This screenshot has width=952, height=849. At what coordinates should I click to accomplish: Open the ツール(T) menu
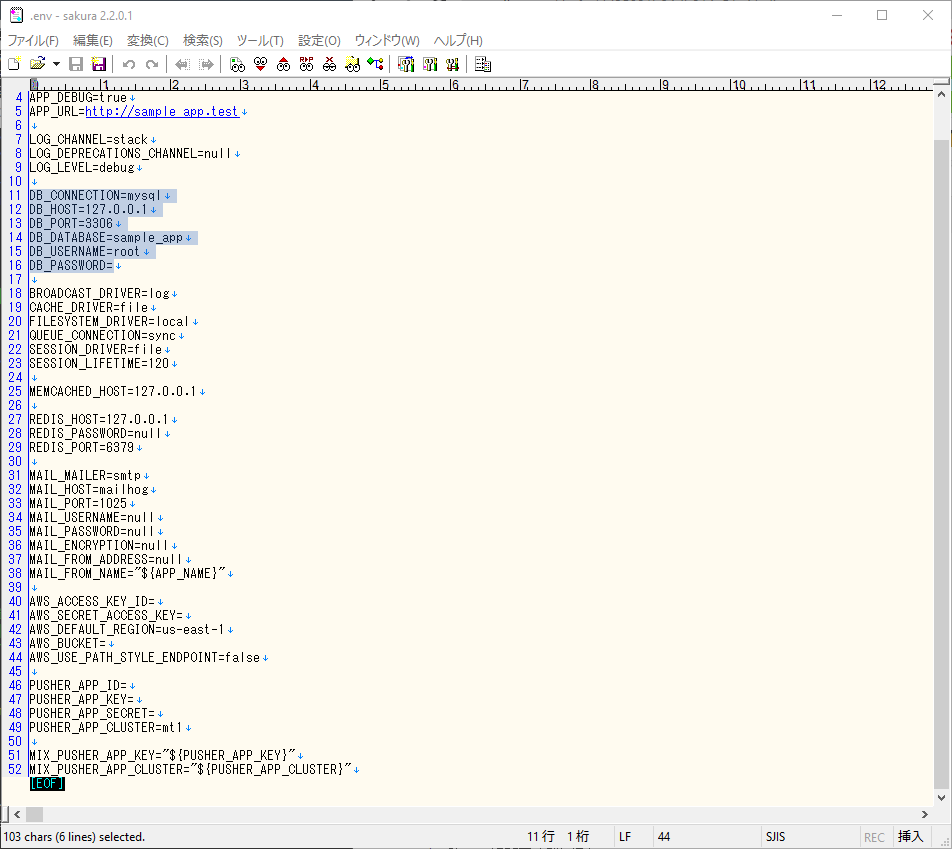[260, 40]
